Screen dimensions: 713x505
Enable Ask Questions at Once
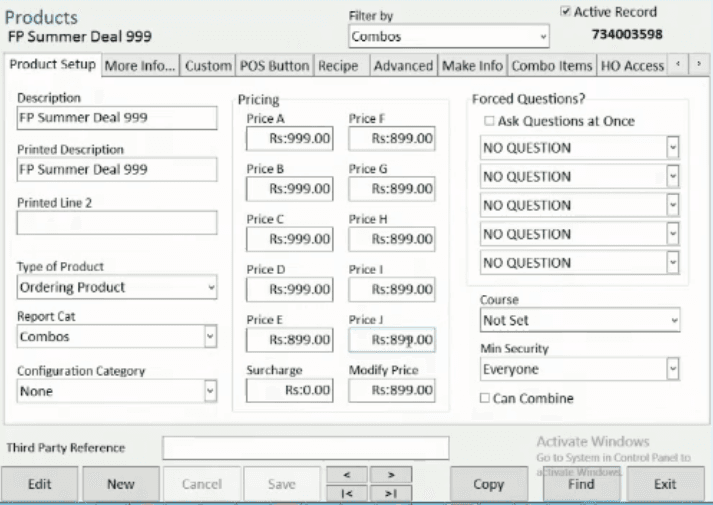(x=489, y=121)
